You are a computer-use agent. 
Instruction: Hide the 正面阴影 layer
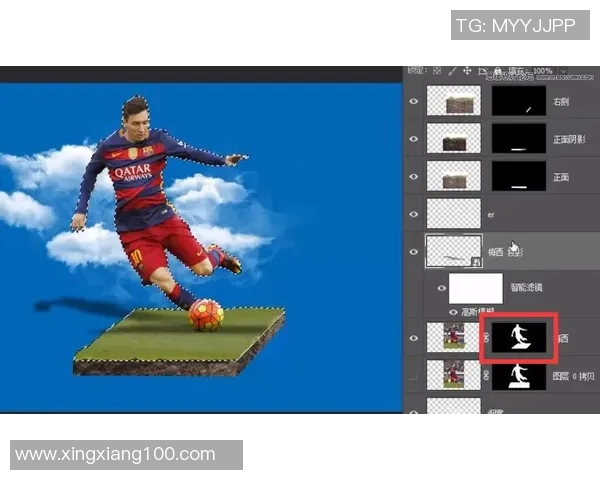coord(414,139)
